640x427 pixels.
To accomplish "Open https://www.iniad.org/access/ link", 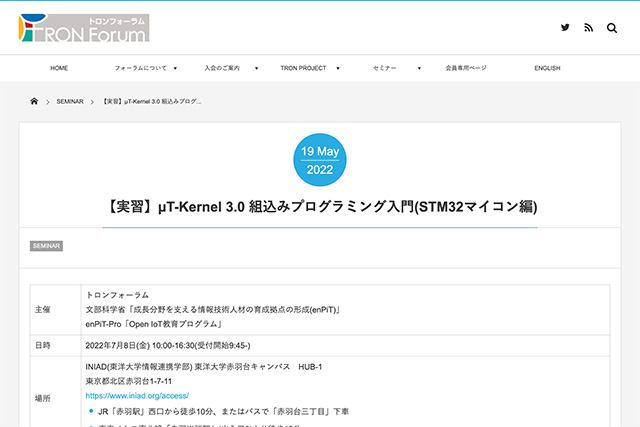I will (137, 396).
